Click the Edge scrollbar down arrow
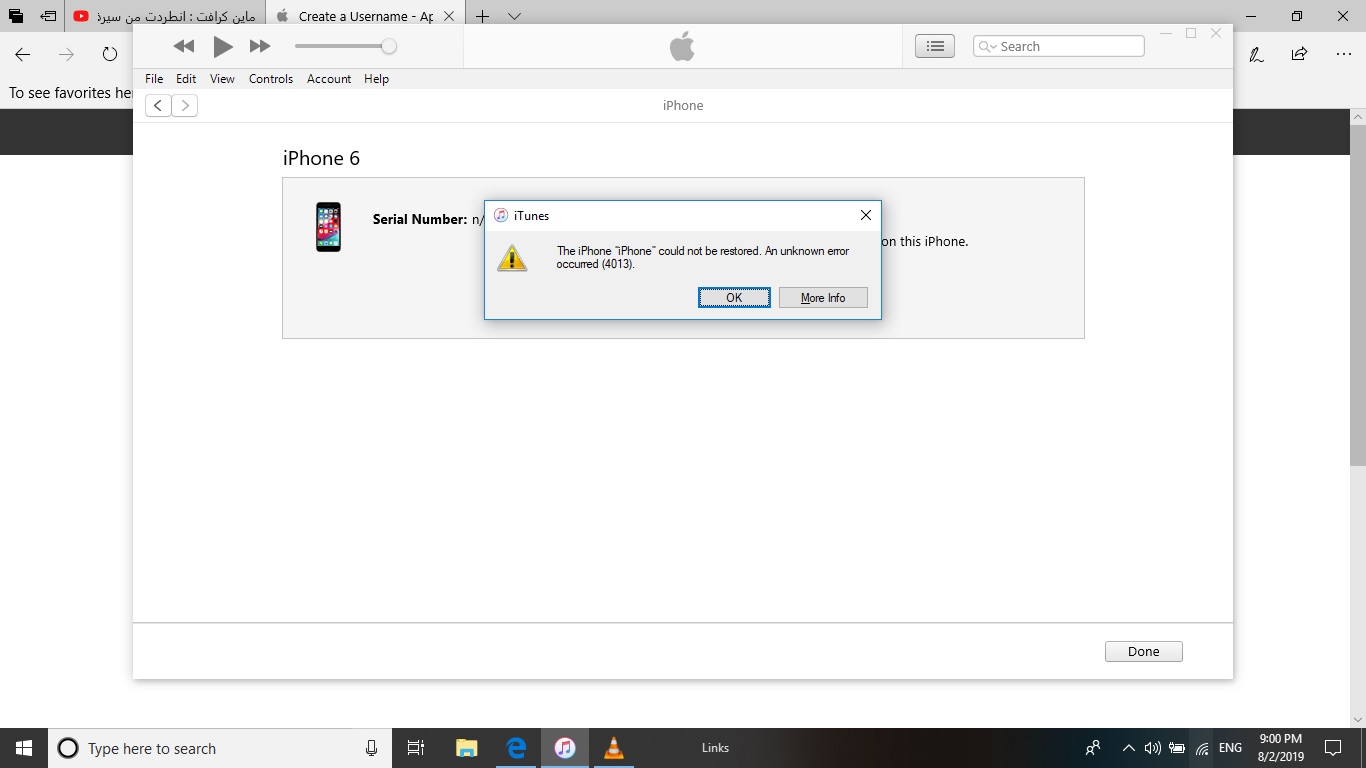This screenshot has height=768, width=1366. [x=1358, y=719]
